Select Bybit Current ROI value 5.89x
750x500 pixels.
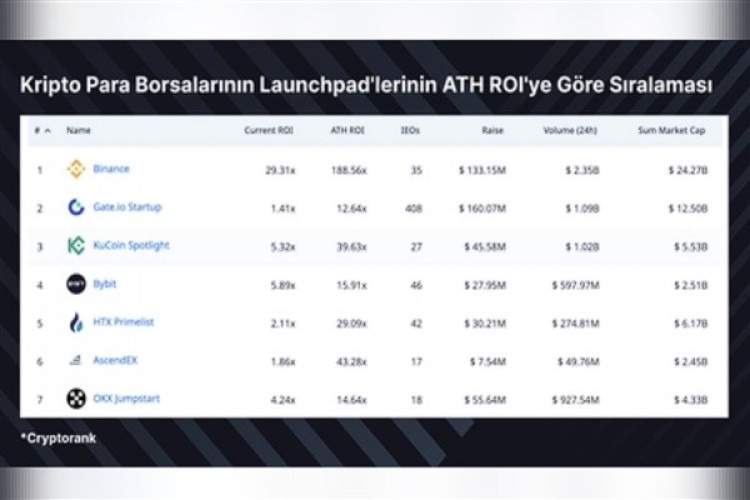click(x=283, y=286)
